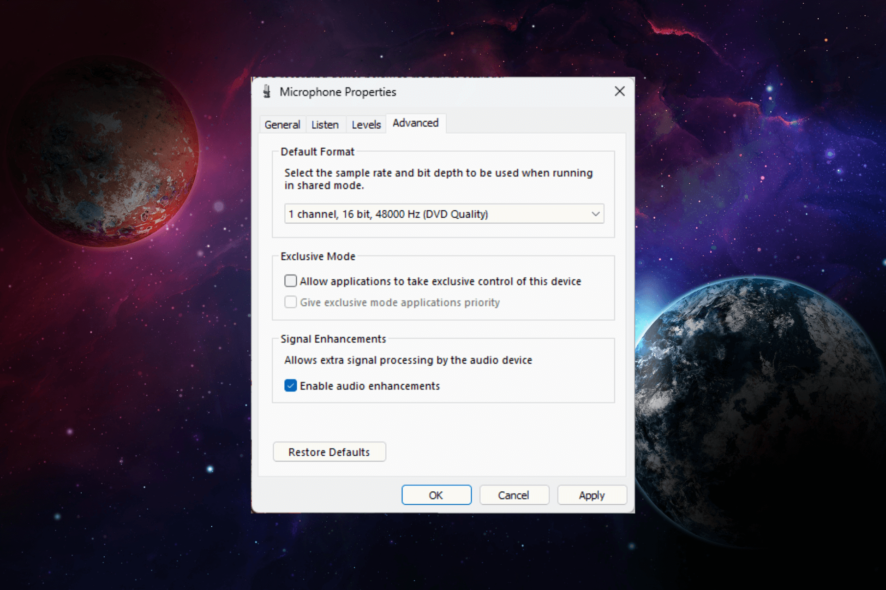Image resolution: width=886 pixels, height=590 pixels.
Task: Click the microphone icon in title bar
Action: pyautogui.click(x=267, y=92)
